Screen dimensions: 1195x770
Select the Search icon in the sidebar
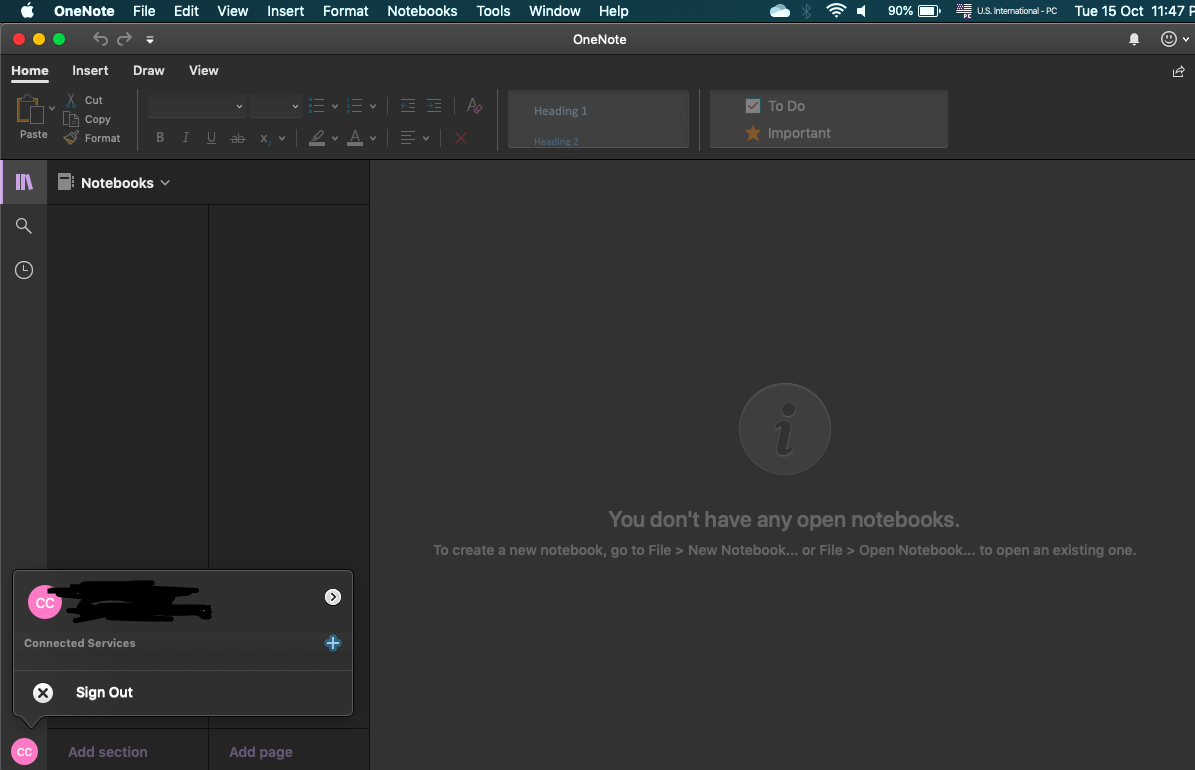[23, 225]
